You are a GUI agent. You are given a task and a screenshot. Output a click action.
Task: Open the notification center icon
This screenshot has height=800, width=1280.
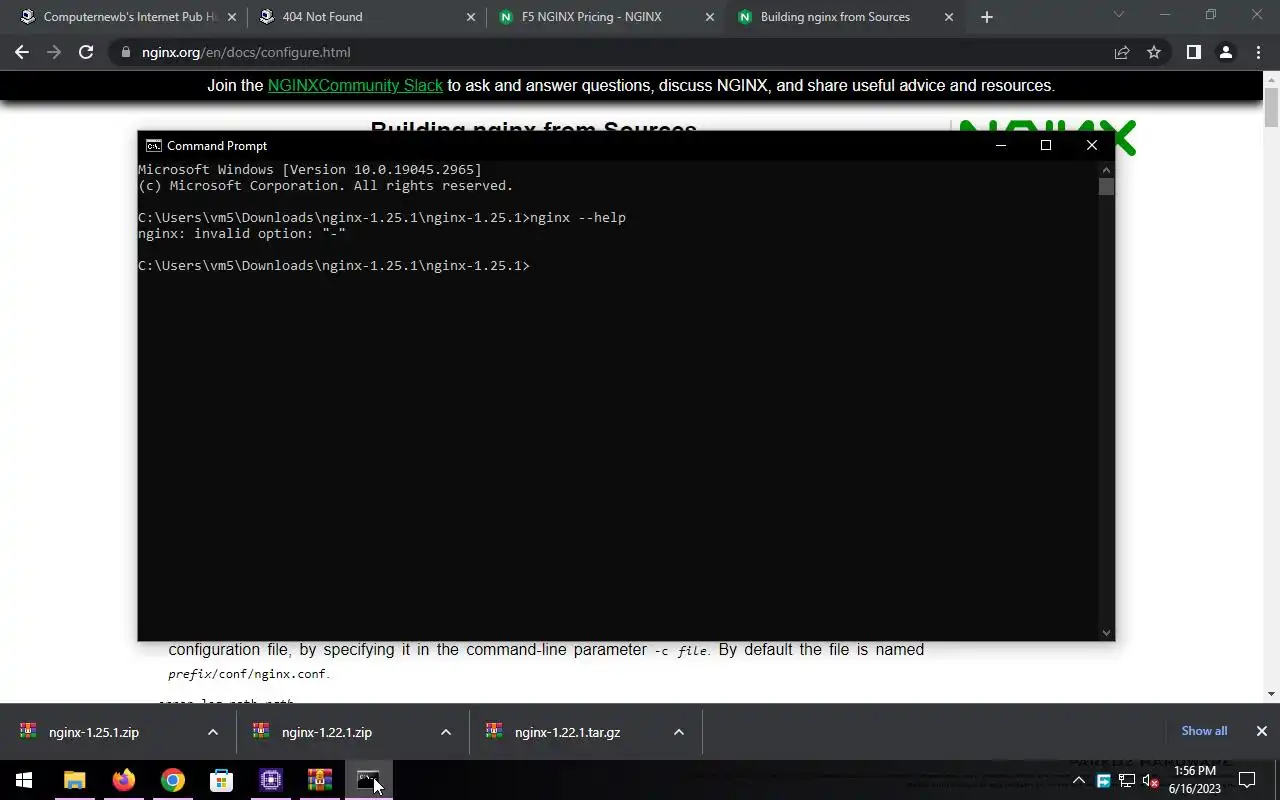point(1247,780)
